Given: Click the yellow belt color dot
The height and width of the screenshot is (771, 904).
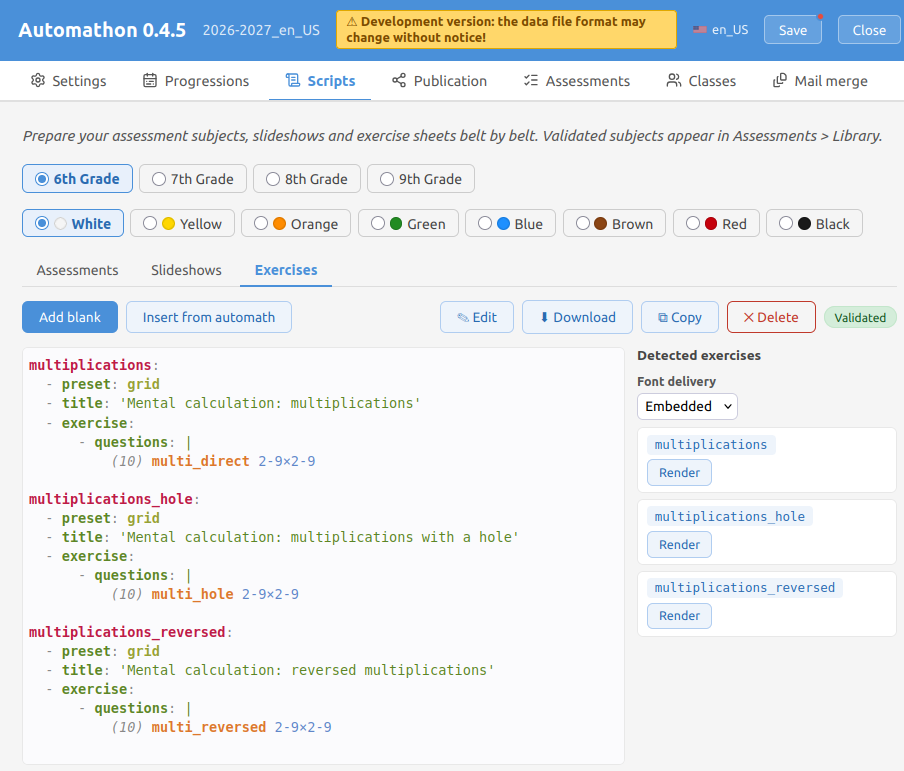Looking at the screenshot, I should click(x=168, y=224).
